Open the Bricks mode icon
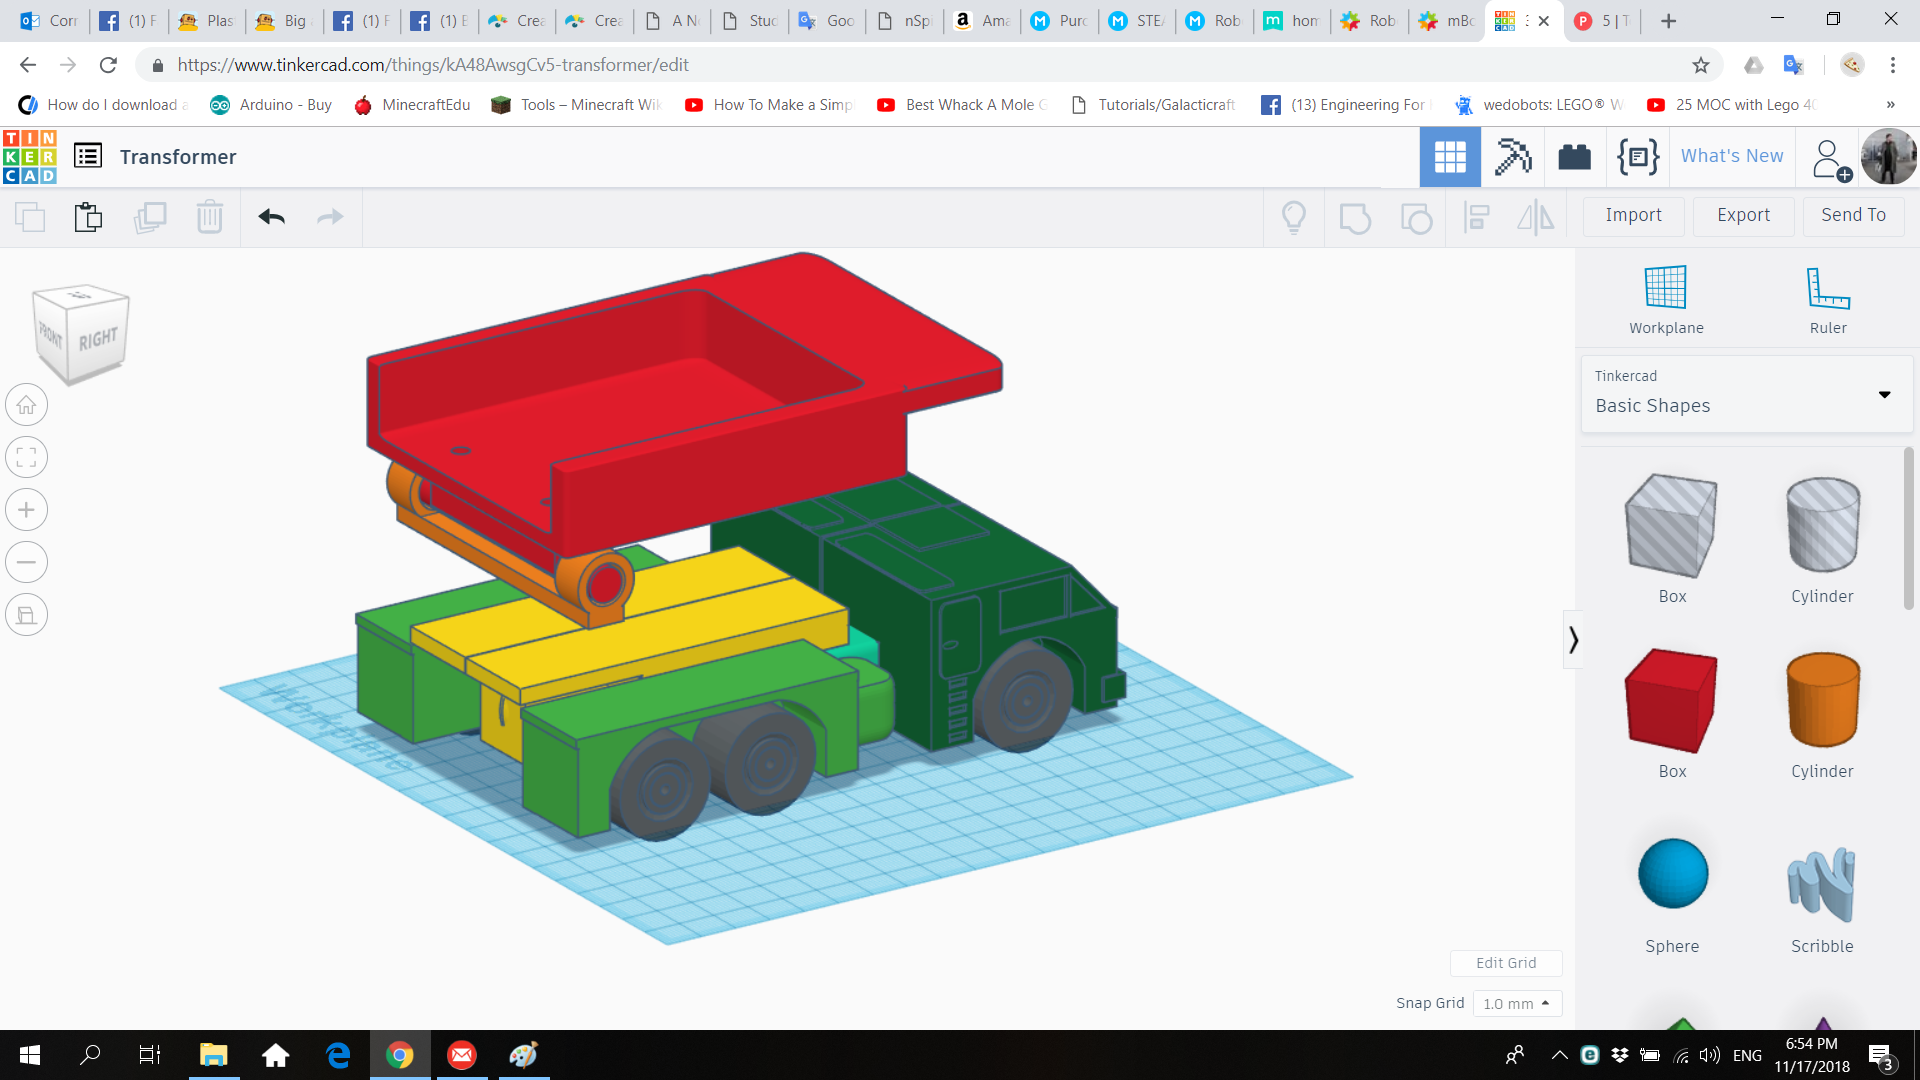Screen dimensions: 1920x1080 coord(1574,157)
